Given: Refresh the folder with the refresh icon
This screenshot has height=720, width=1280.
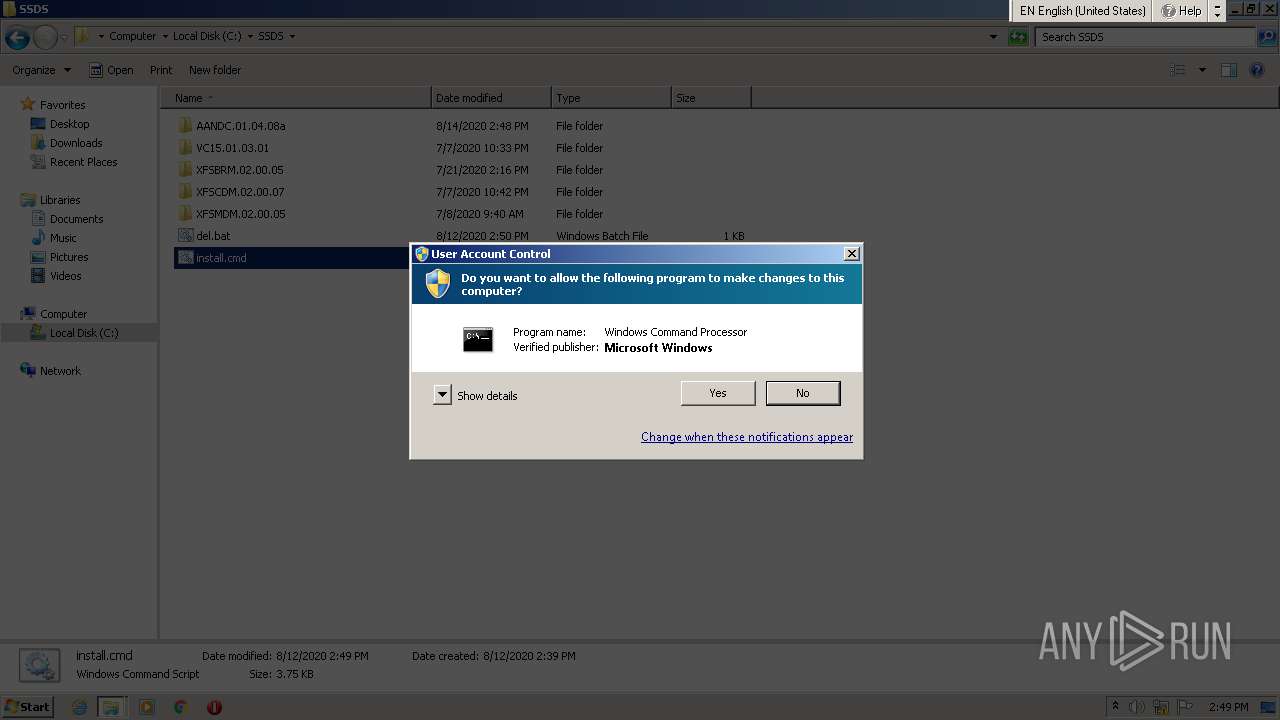Looking at the screenshot, I should (1018, 37).
